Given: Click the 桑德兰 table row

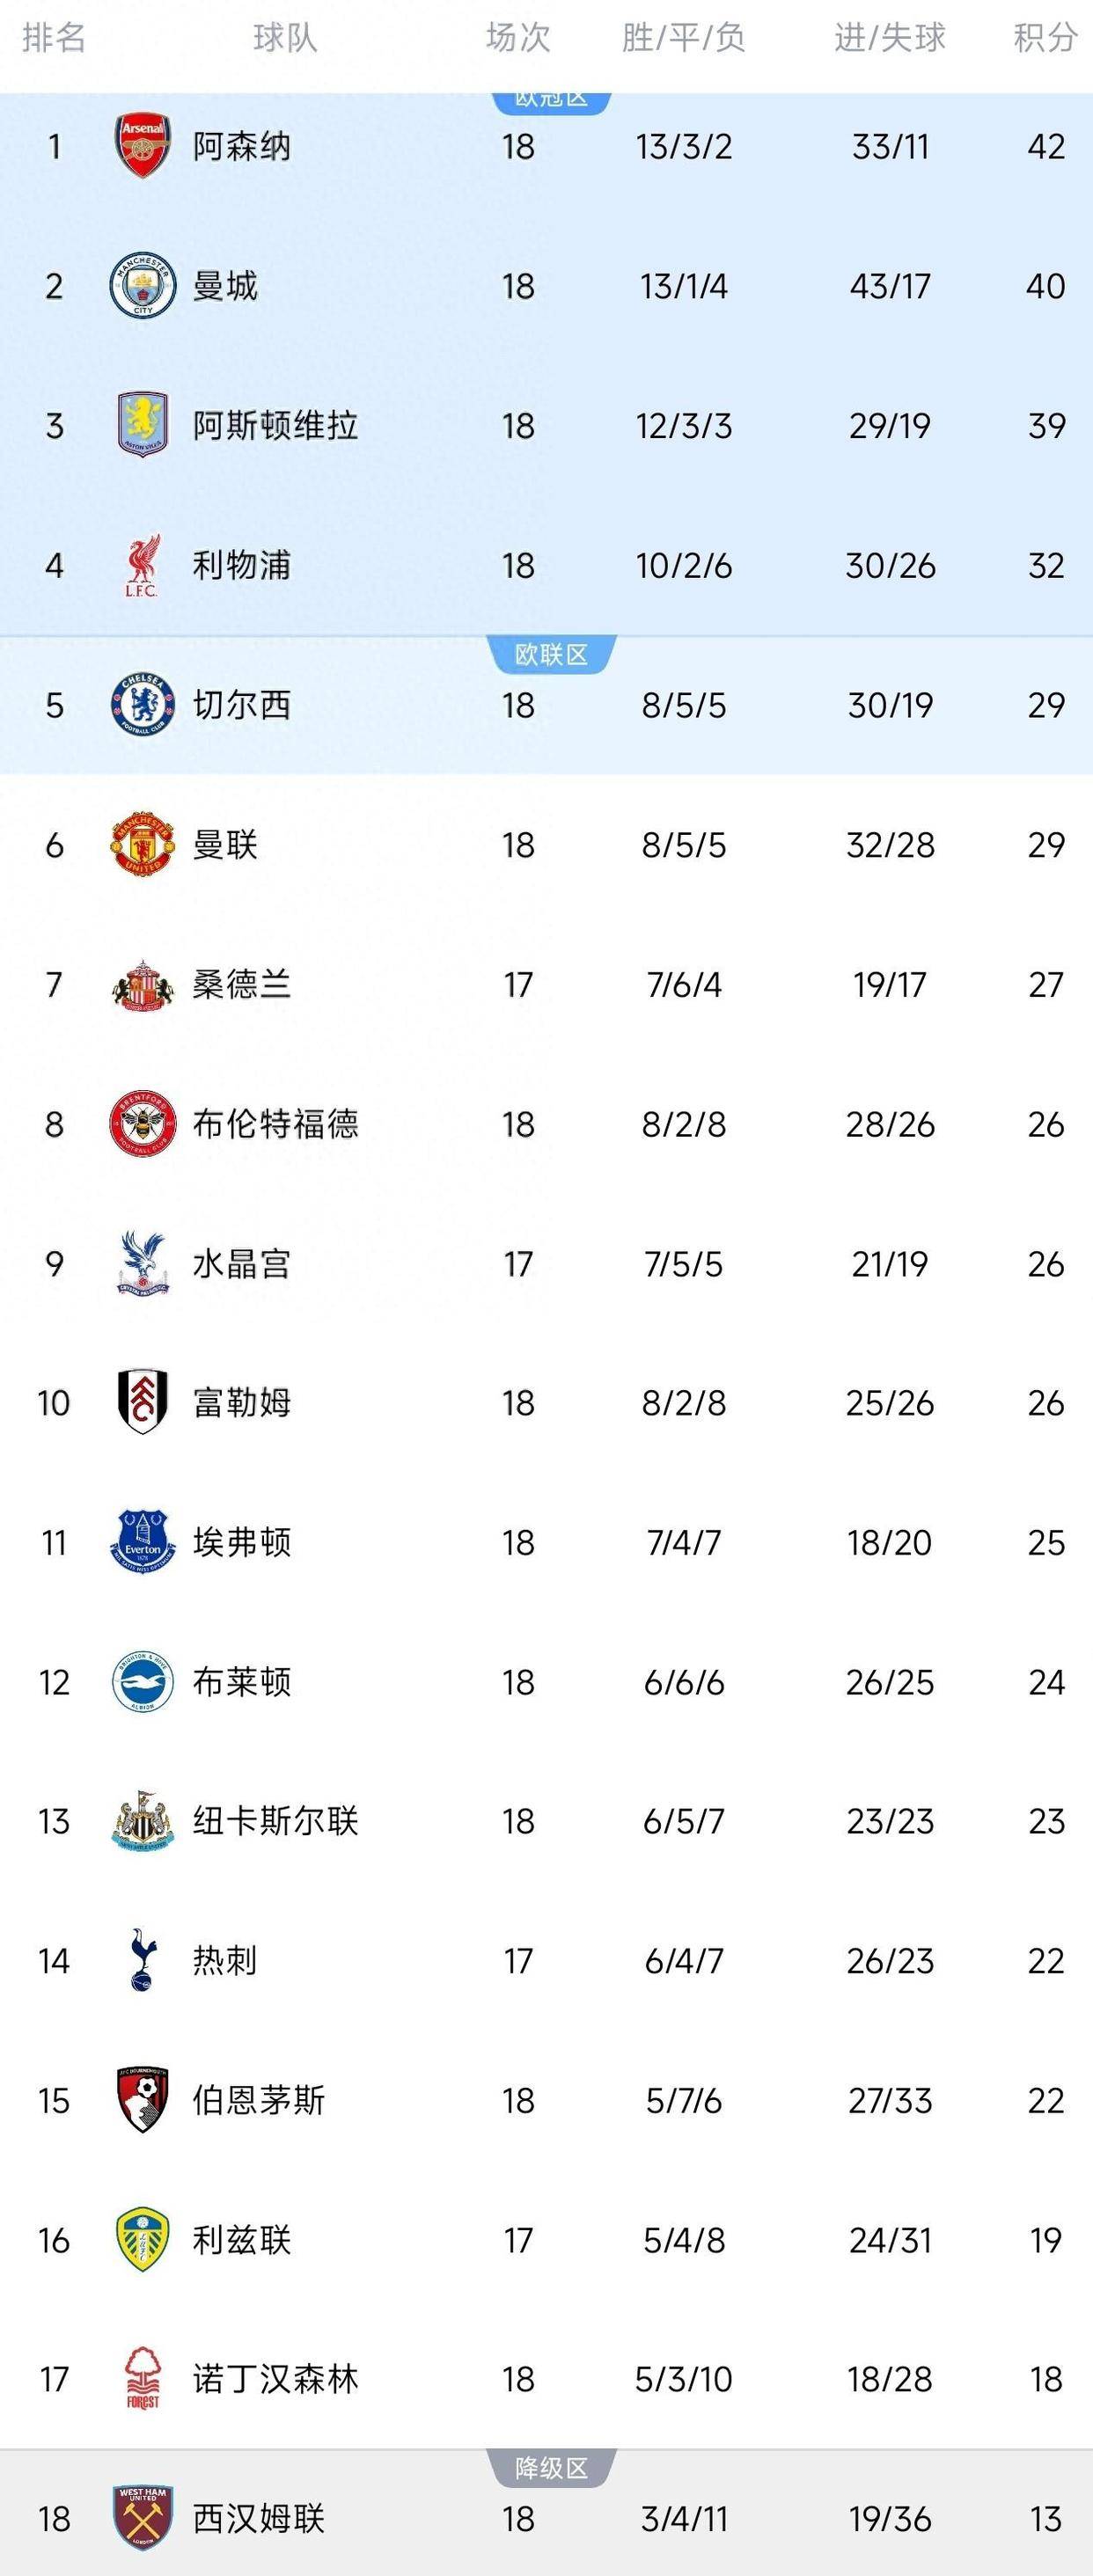Looking at the screenshot, I should [546, 985].
